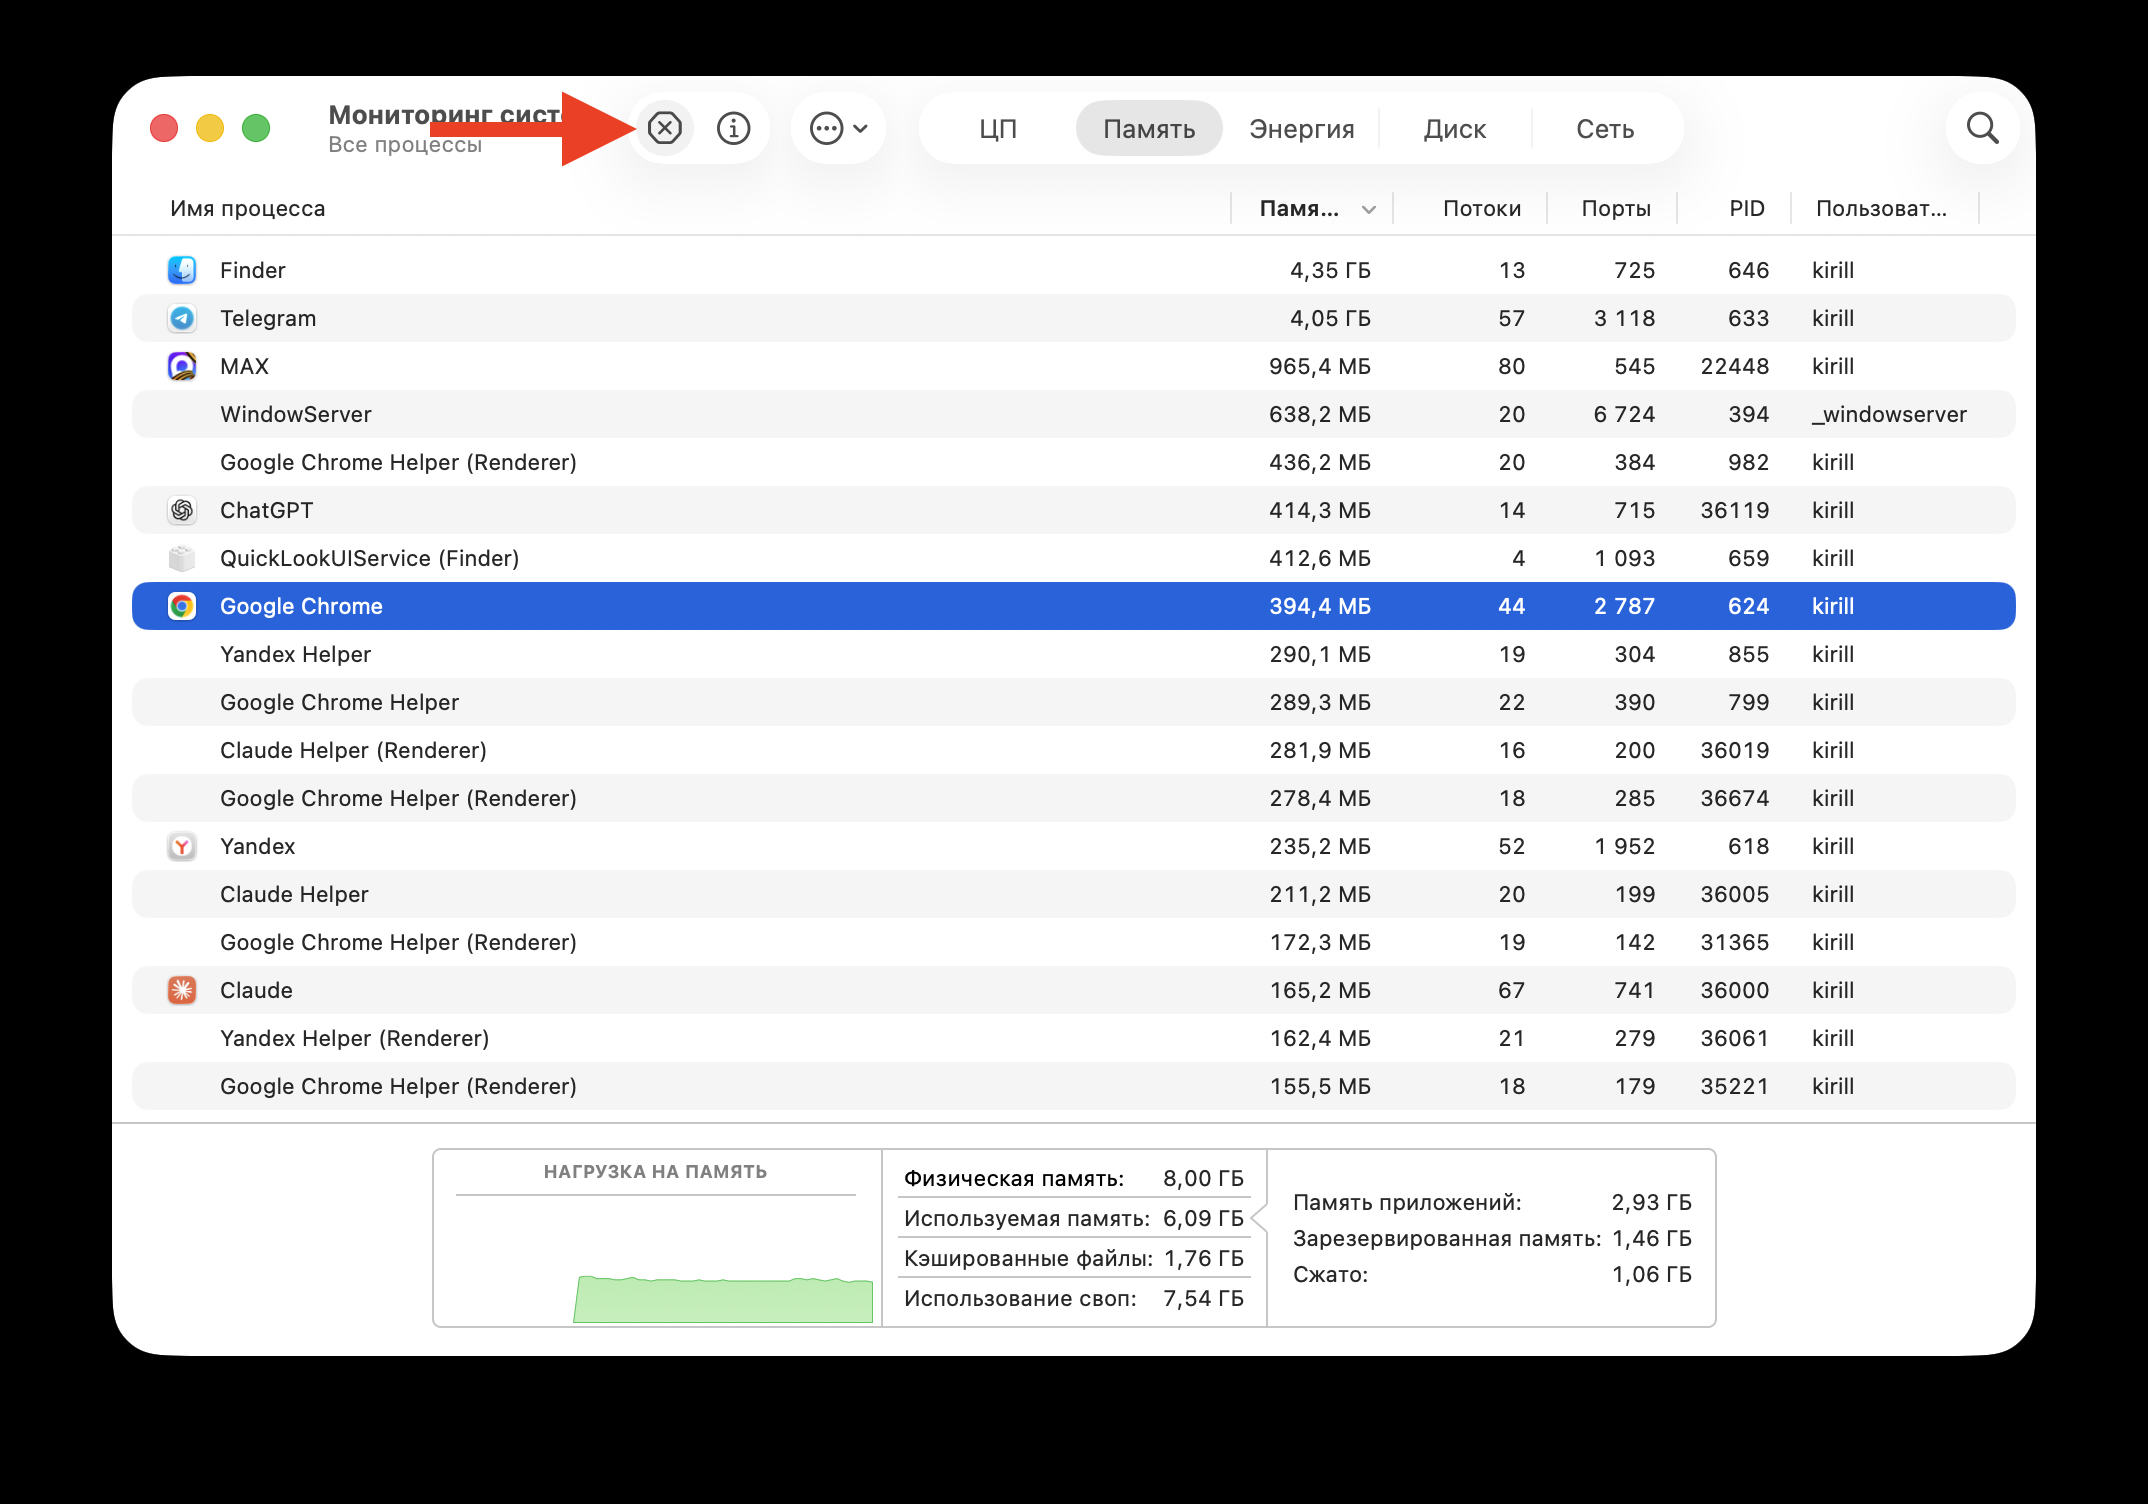Open the ellipsis actions dropdown menu
2148x1504 pixels.
(x=838, y=128)
